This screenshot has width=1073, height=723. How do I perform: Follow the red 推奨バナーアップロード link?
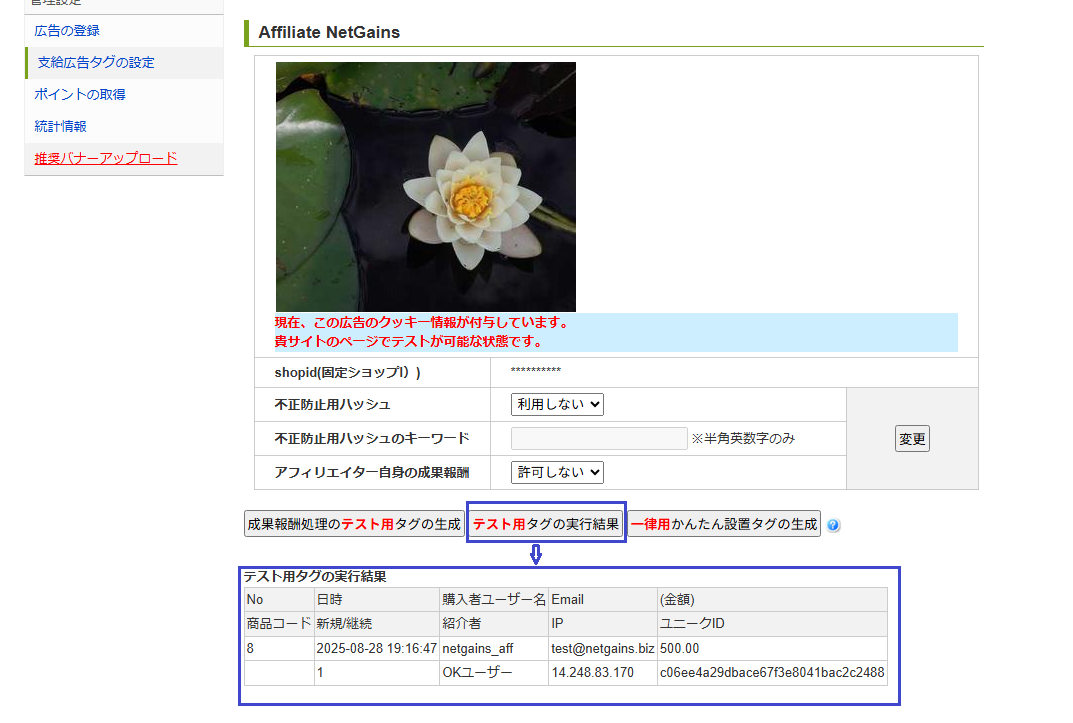(x=106, y=158)
